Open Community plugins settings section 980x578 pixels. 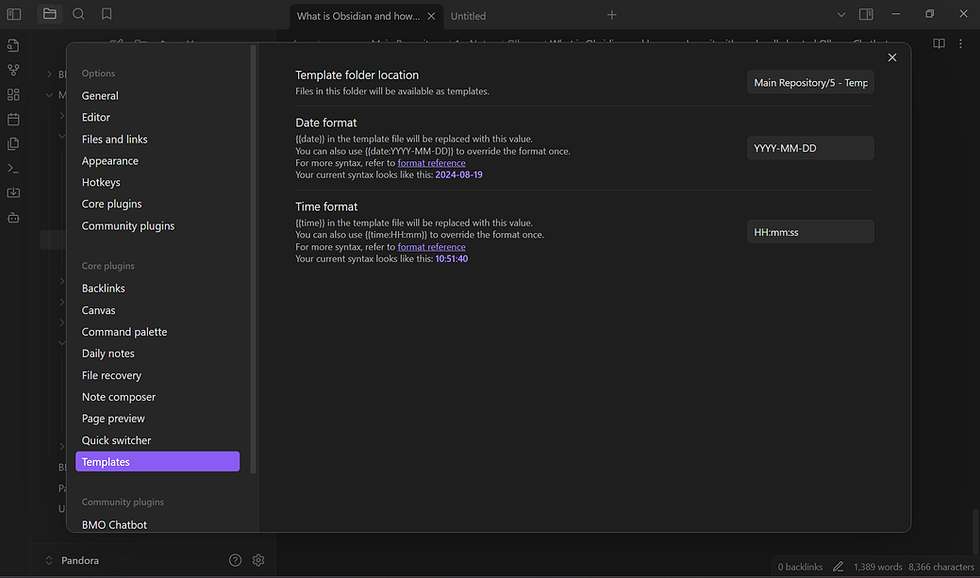click(x=158, y=226)
